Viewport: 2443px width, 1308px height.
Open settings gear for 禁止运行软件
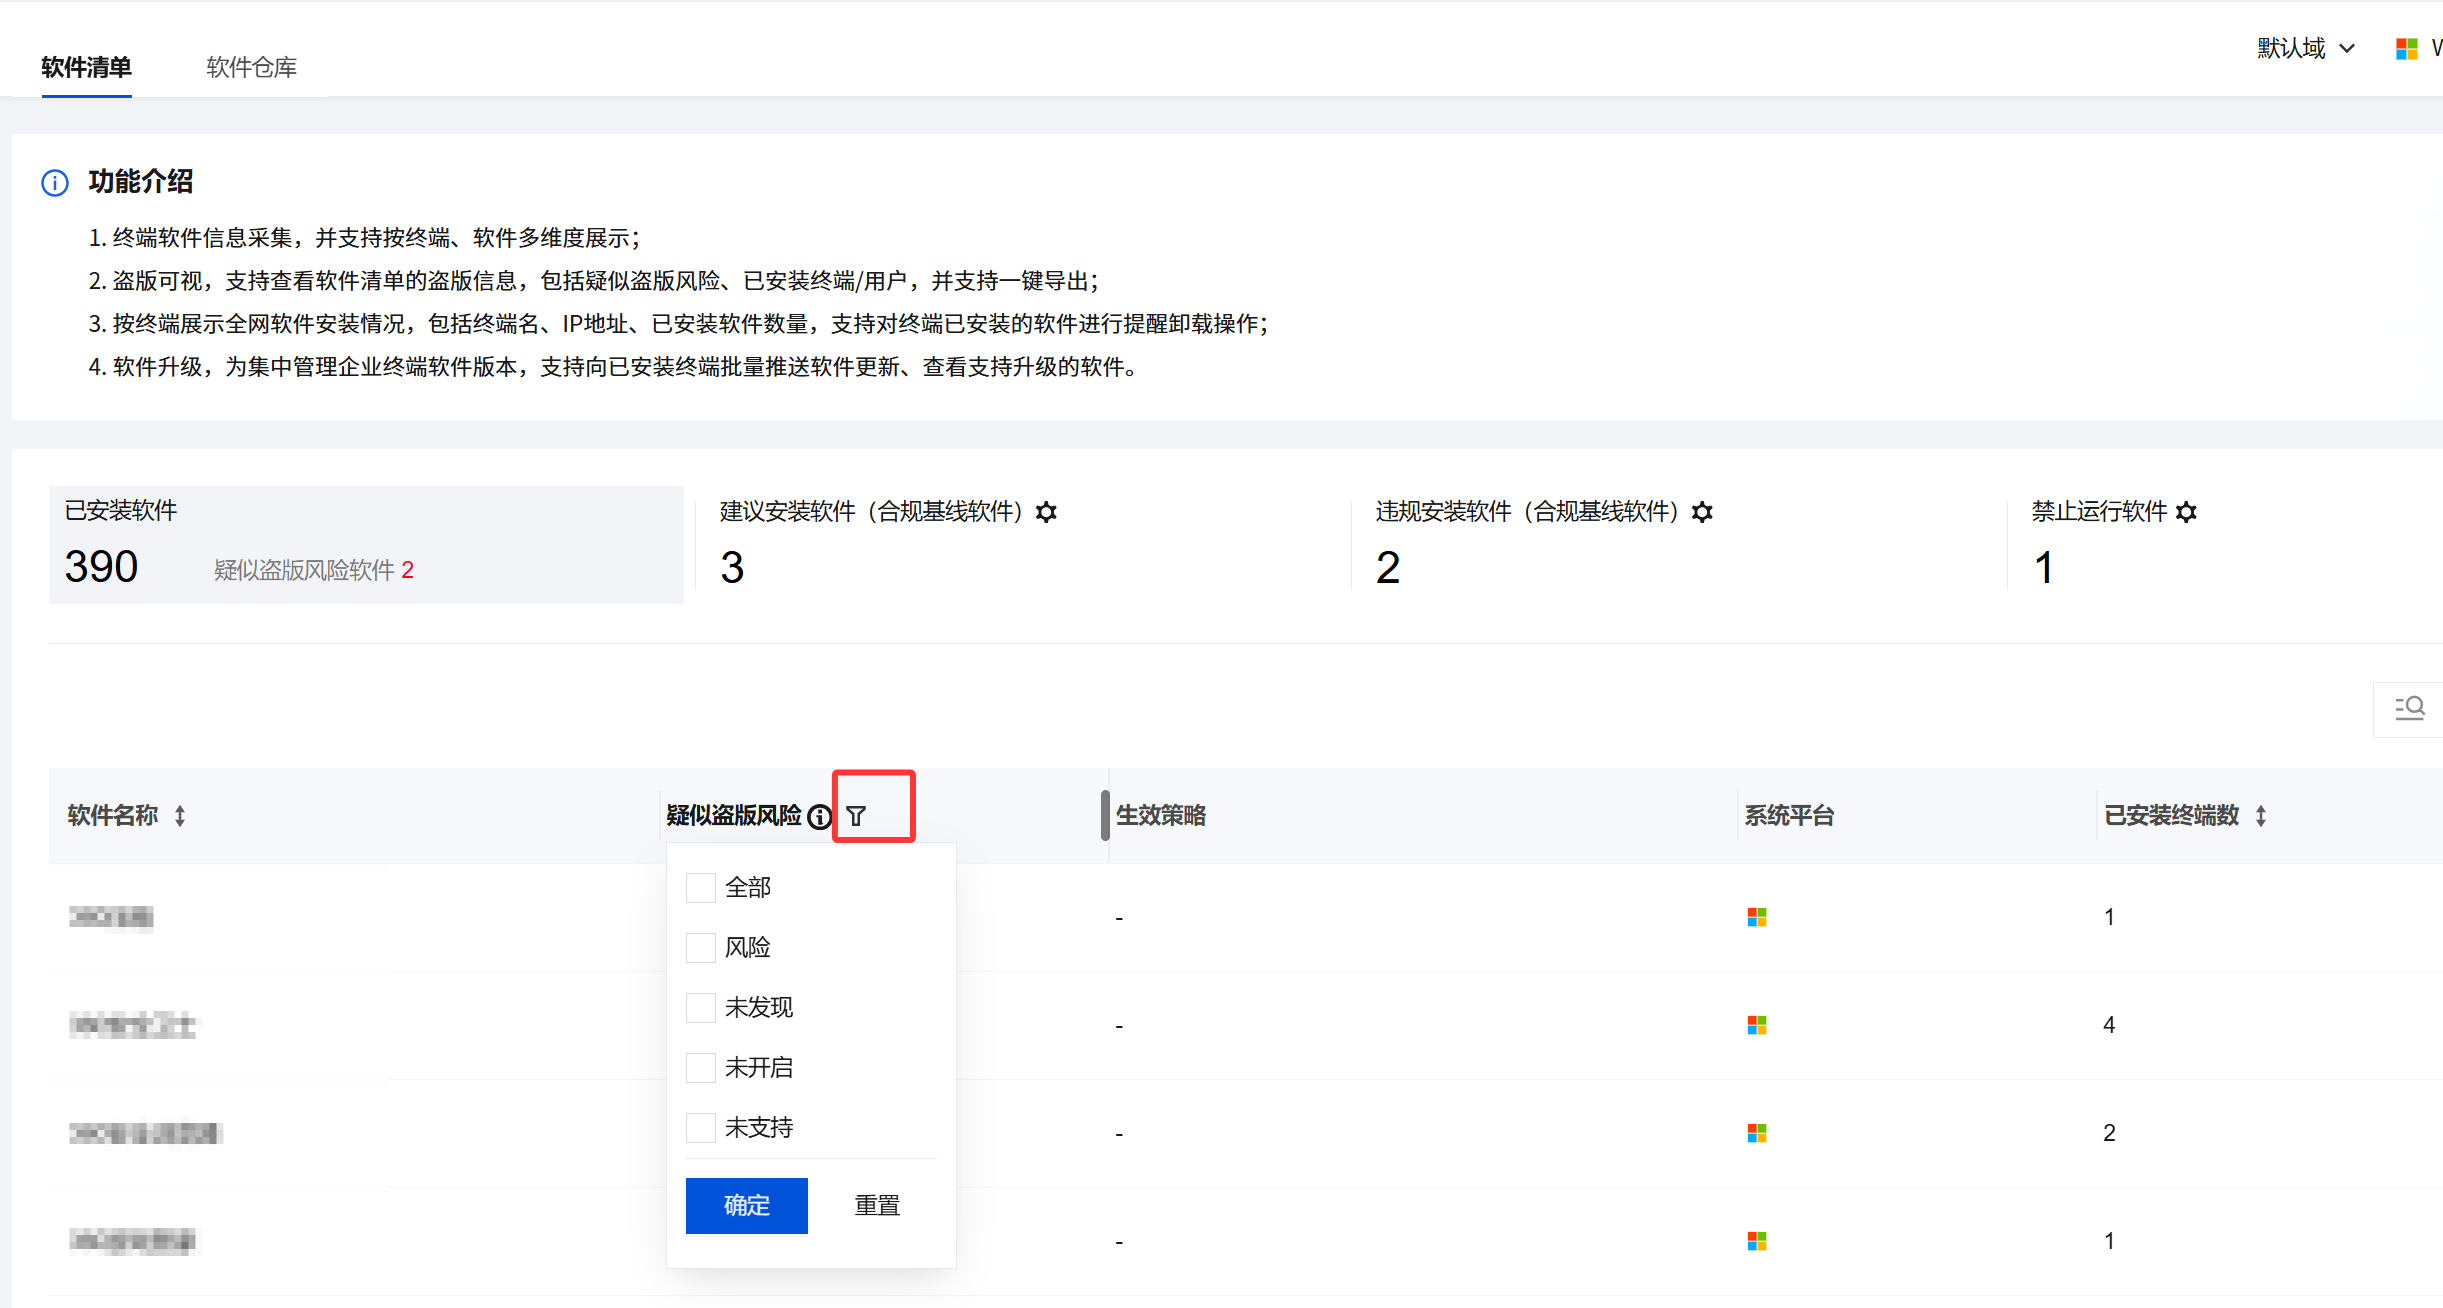click(x=2186, y=512)
